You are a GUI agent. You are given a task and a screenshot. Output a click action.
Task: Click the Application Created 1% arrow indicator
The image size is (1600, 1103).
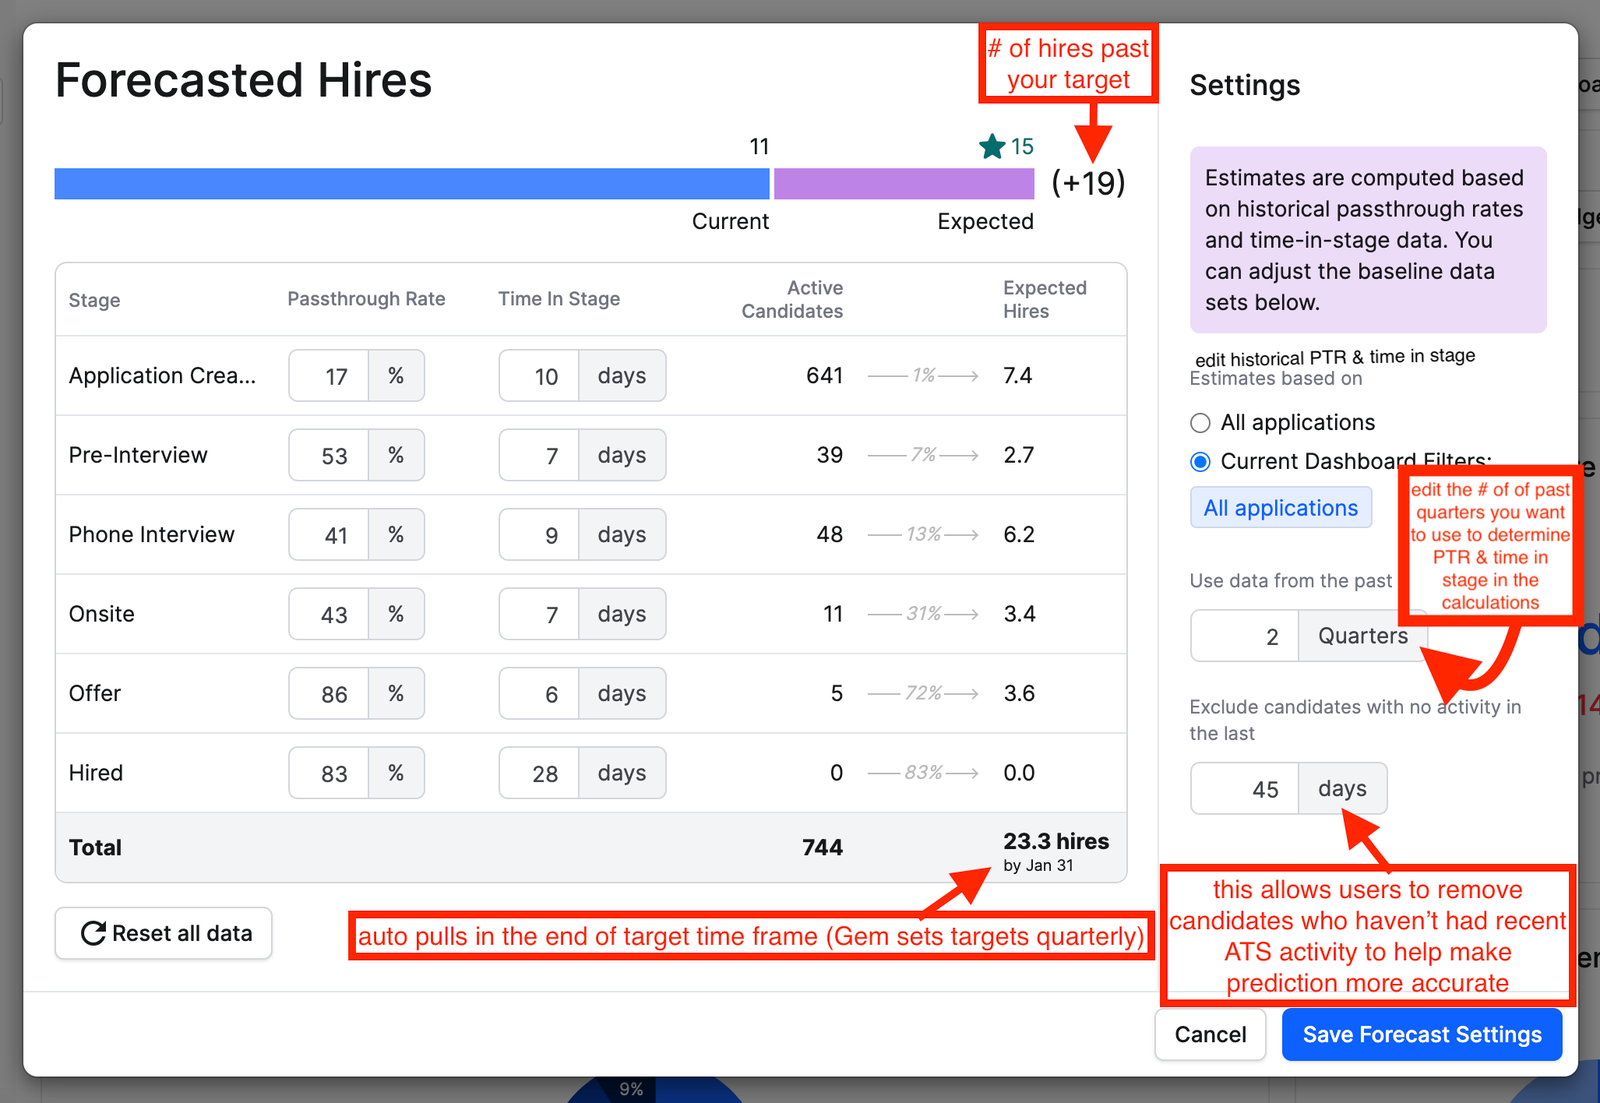(x=923, y=376)
